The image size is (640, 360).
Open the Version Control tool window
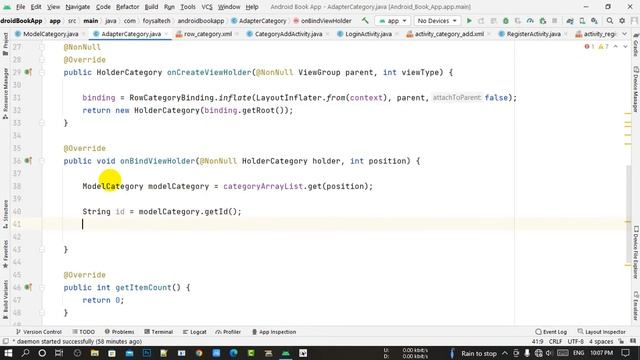[38, 332]
